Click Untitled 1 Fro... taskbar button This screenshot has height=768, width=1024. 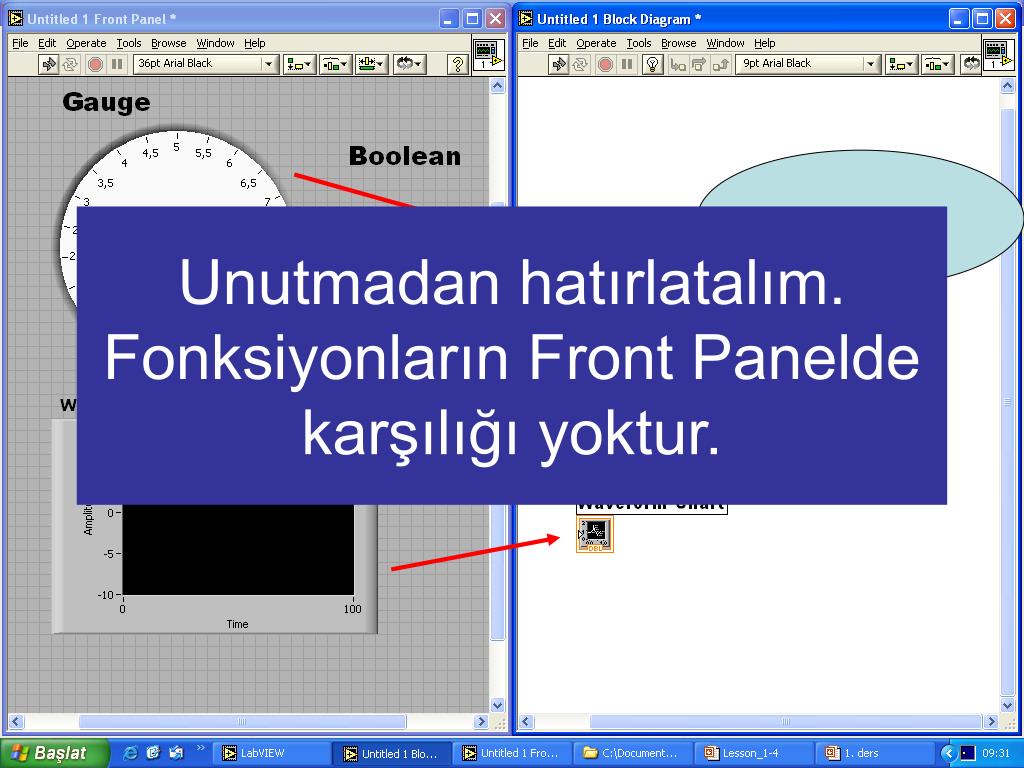tap(513, 754)
